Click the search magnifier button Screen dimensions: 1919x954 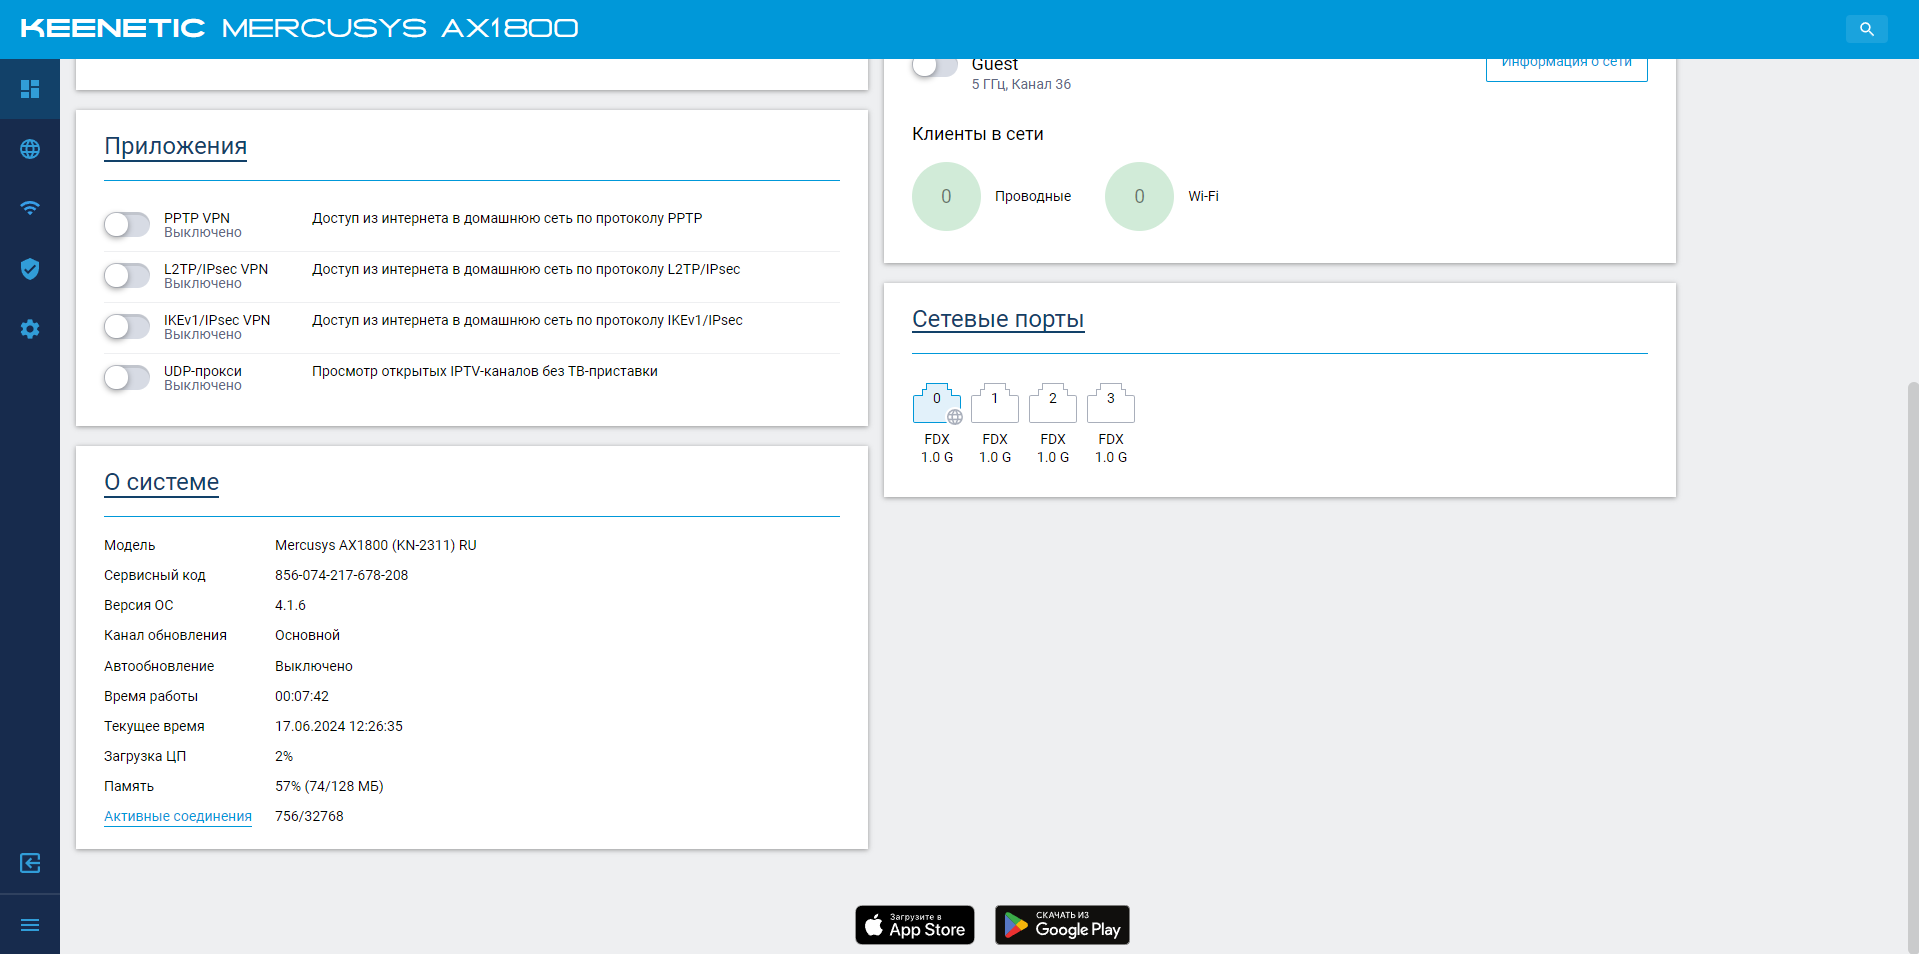point(1866,29)
